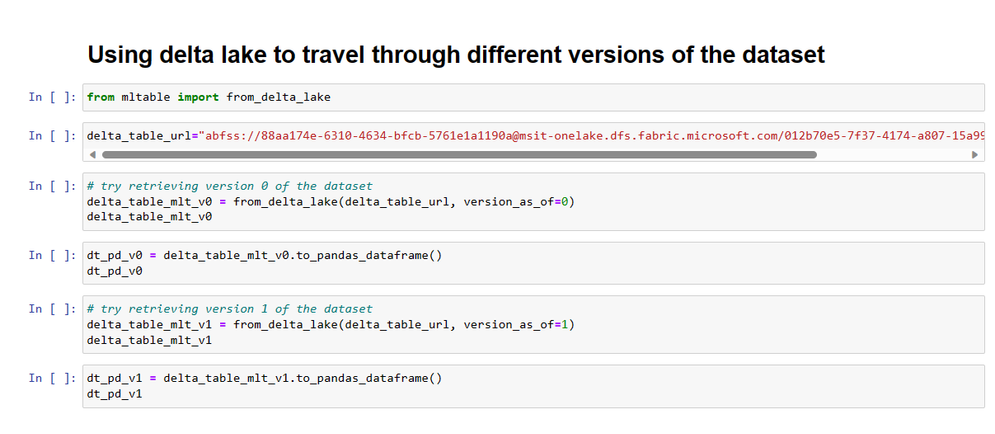
Task: Select the version 0 retrieval code cell
Action: [533, 202]
